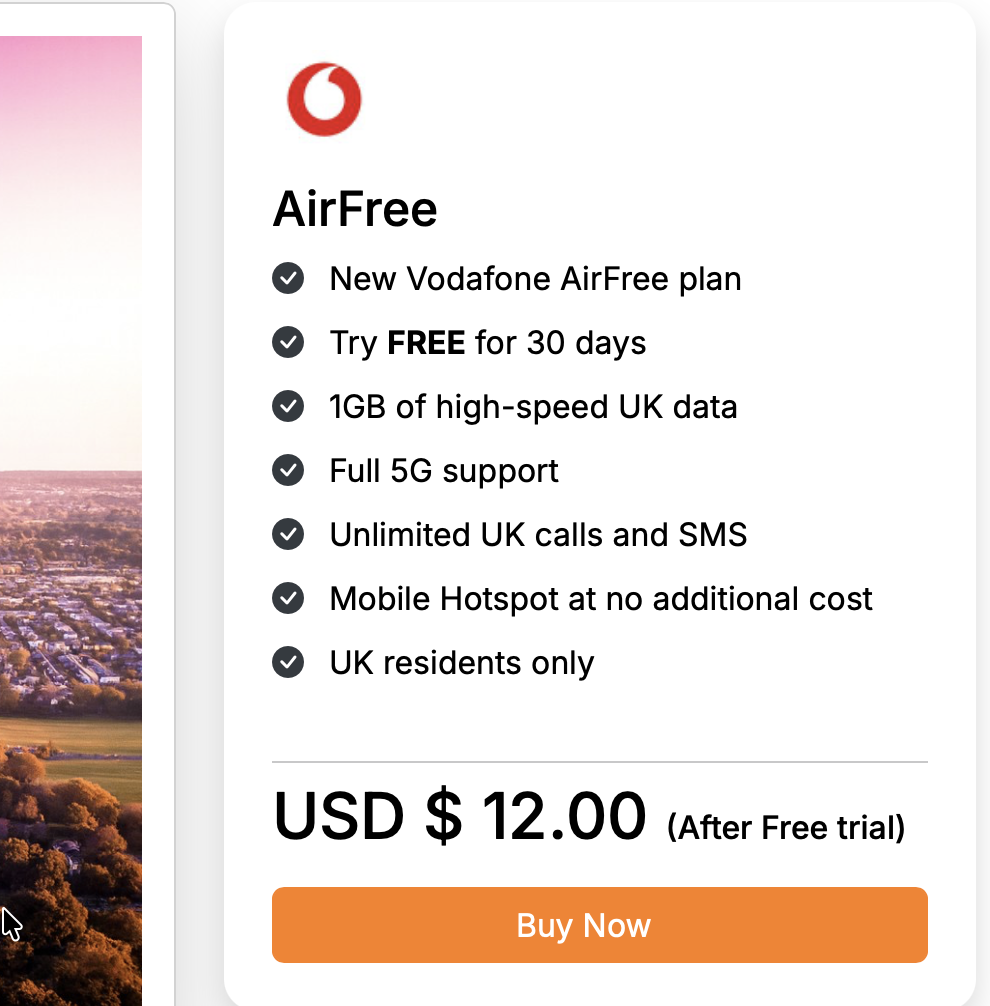The width and height of the screenshot is (990, 1006).
Task: Click the red Vodafone logo
Action: [324, 99]
